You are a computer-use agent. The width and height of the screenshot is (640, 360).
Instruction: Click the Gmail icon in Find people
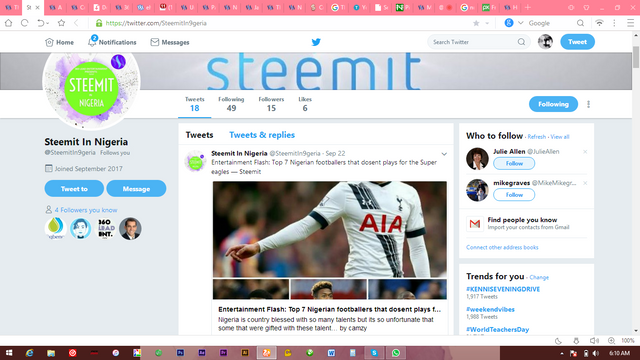click(475, 224)
